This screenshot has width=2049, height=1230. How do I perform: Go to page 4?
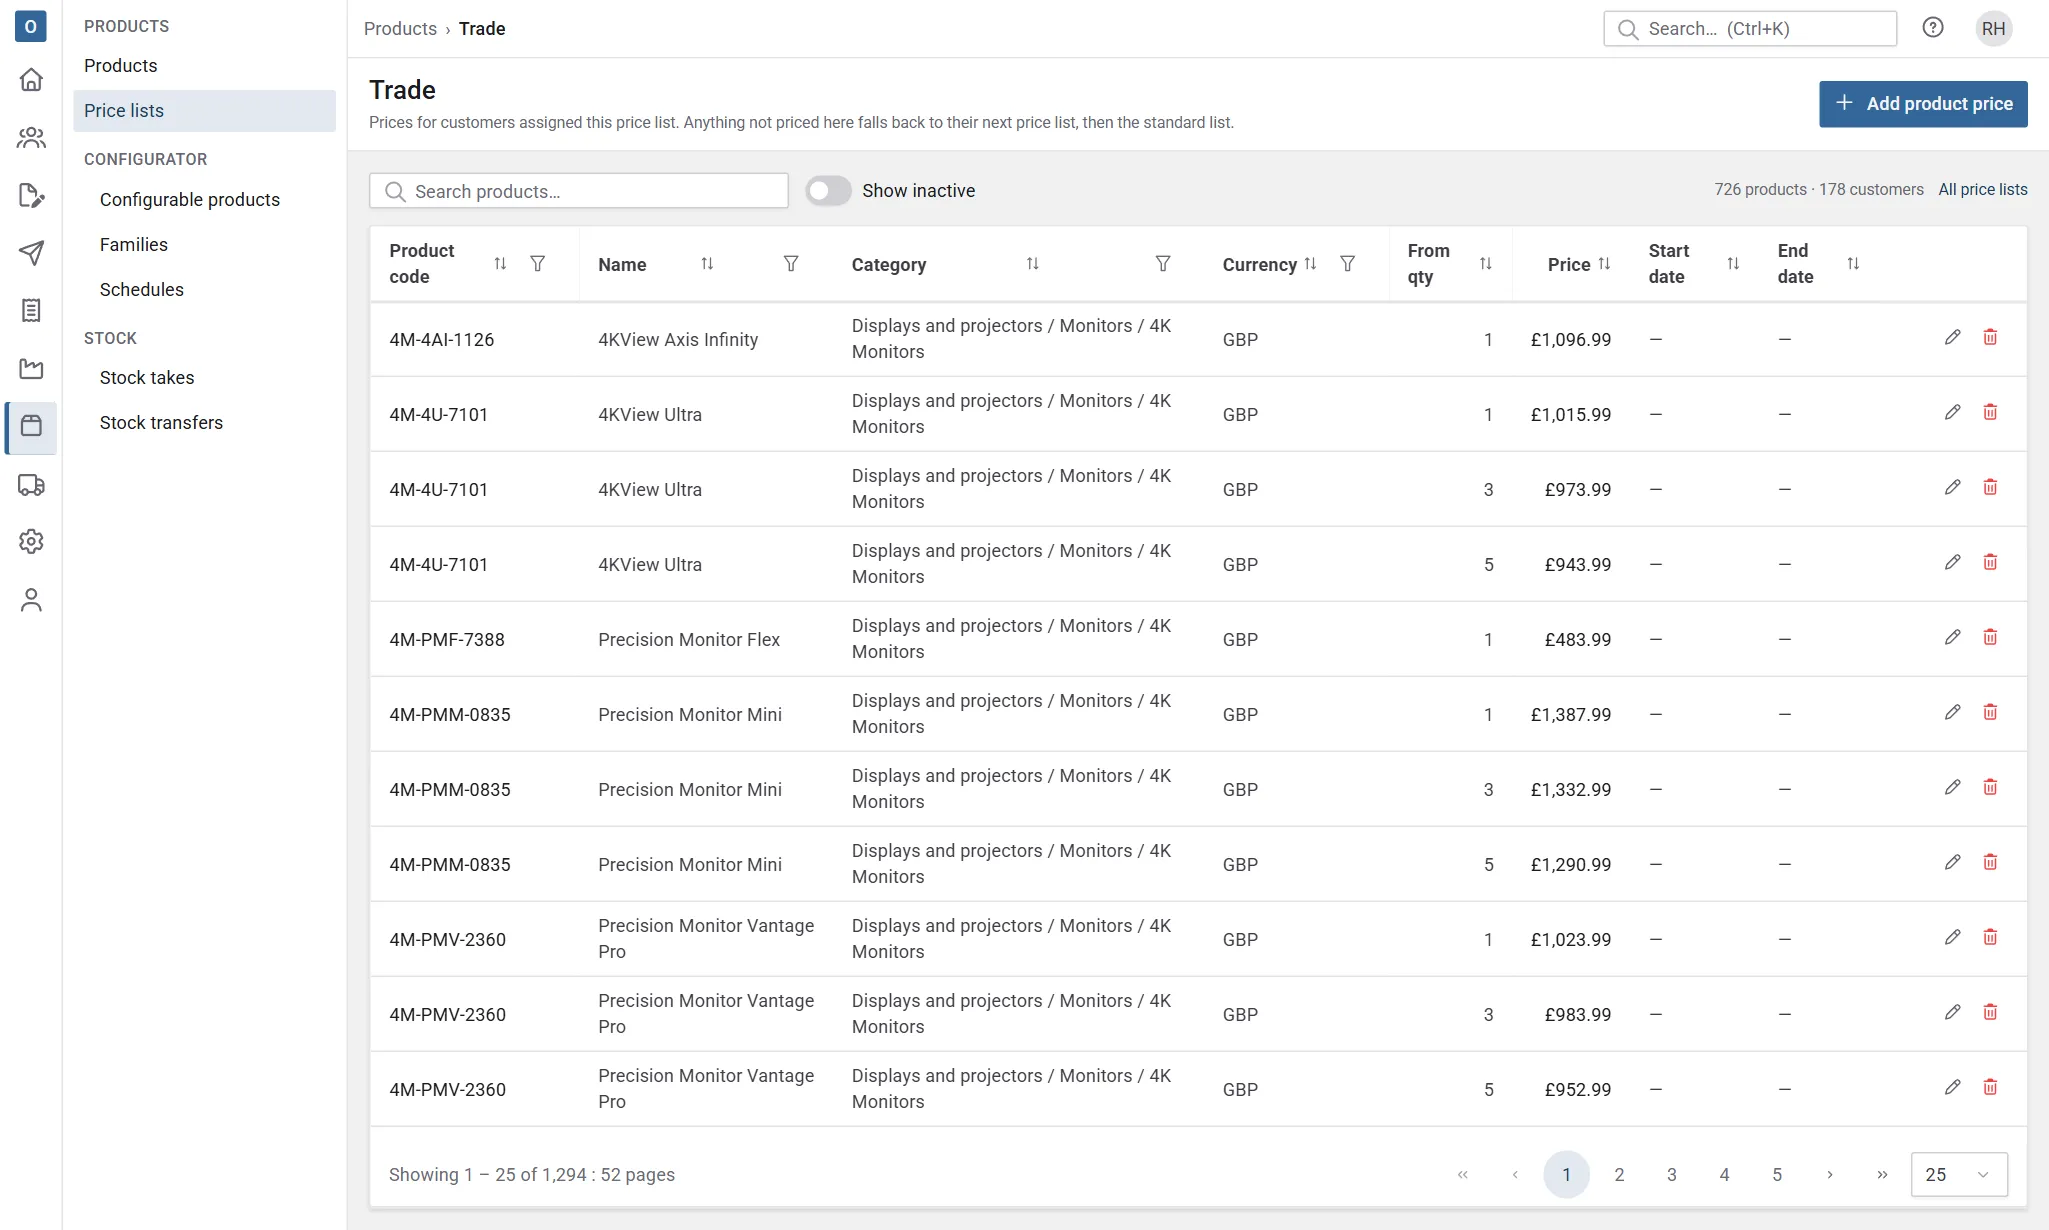click(1724, 1174)
